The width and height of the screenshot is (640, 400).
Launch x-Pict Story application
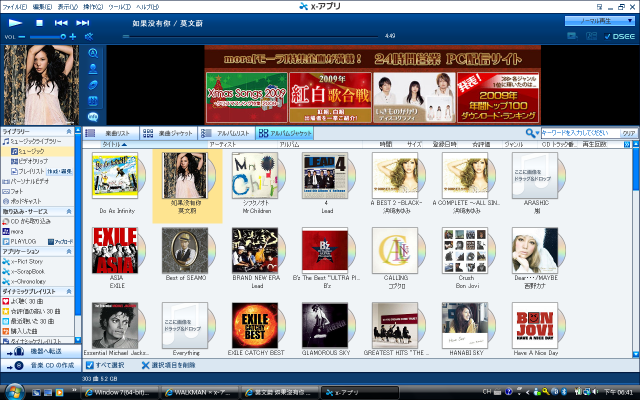23,261
